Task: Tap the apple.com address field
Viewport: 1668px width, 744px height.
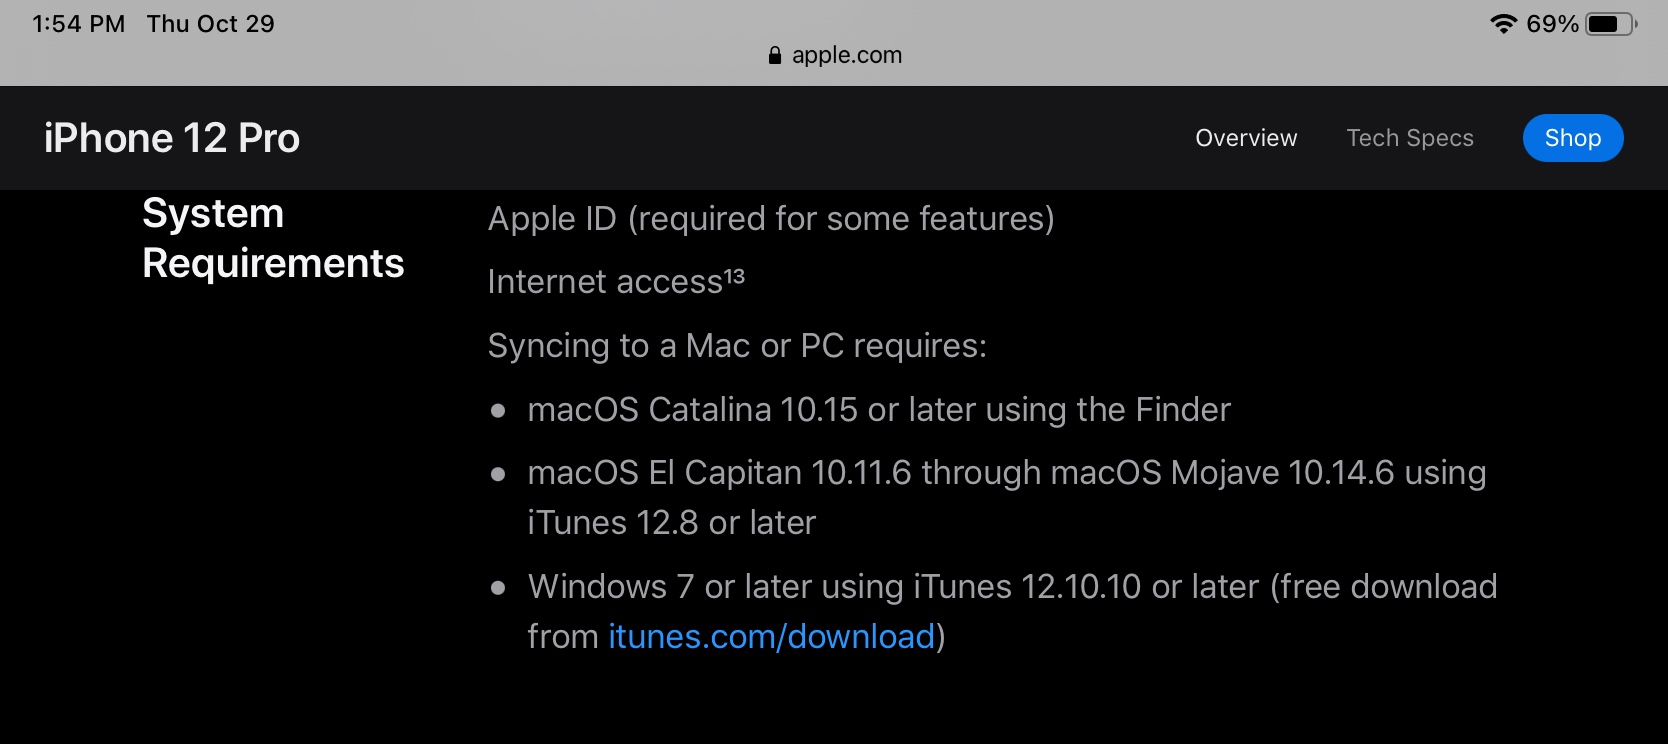Action: click(846, 55)
